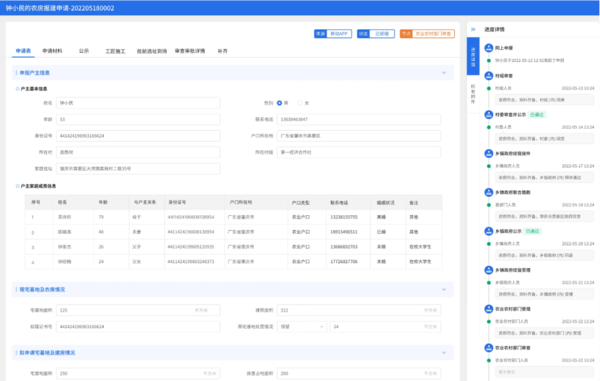The image size is (600, 381).
Task: Select the 女 radio button
Action: coord(300,103)
